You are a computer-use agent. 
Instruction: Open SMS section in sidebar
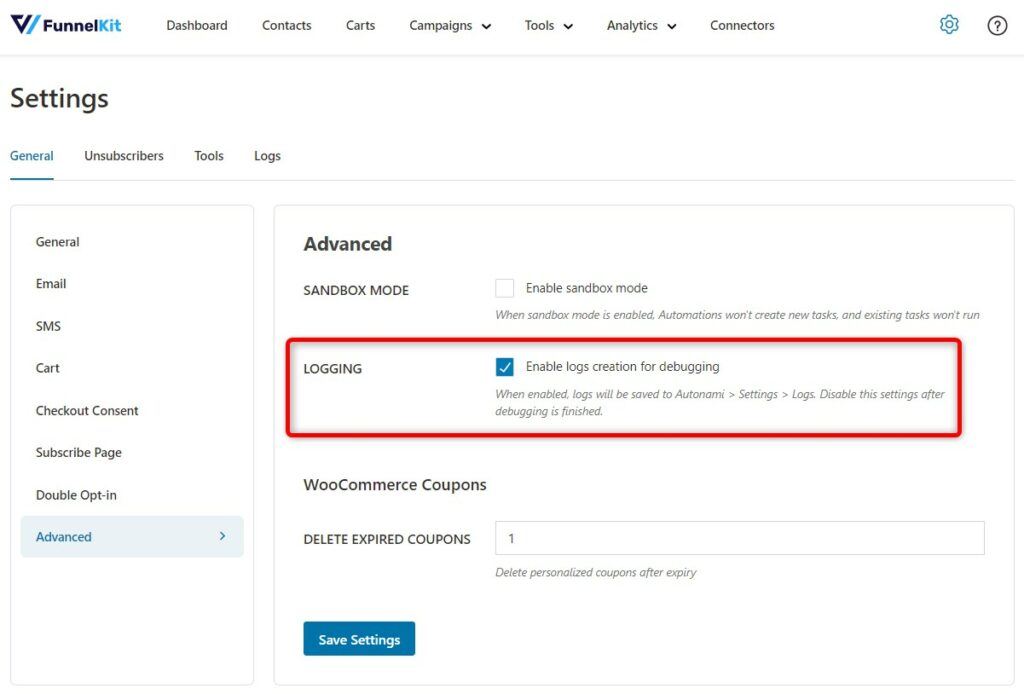pos(48,326)
